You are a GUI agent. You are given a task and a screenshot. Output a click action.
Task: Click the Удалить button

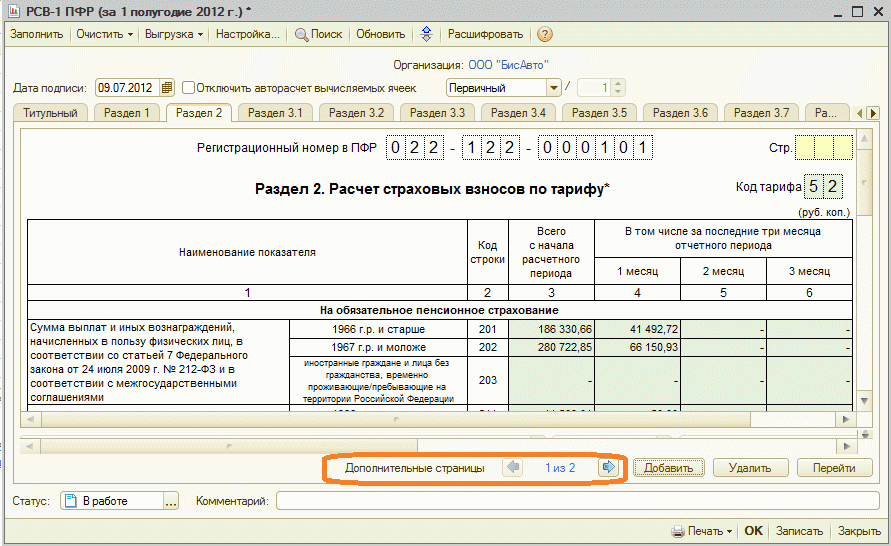tap(749, 468)
